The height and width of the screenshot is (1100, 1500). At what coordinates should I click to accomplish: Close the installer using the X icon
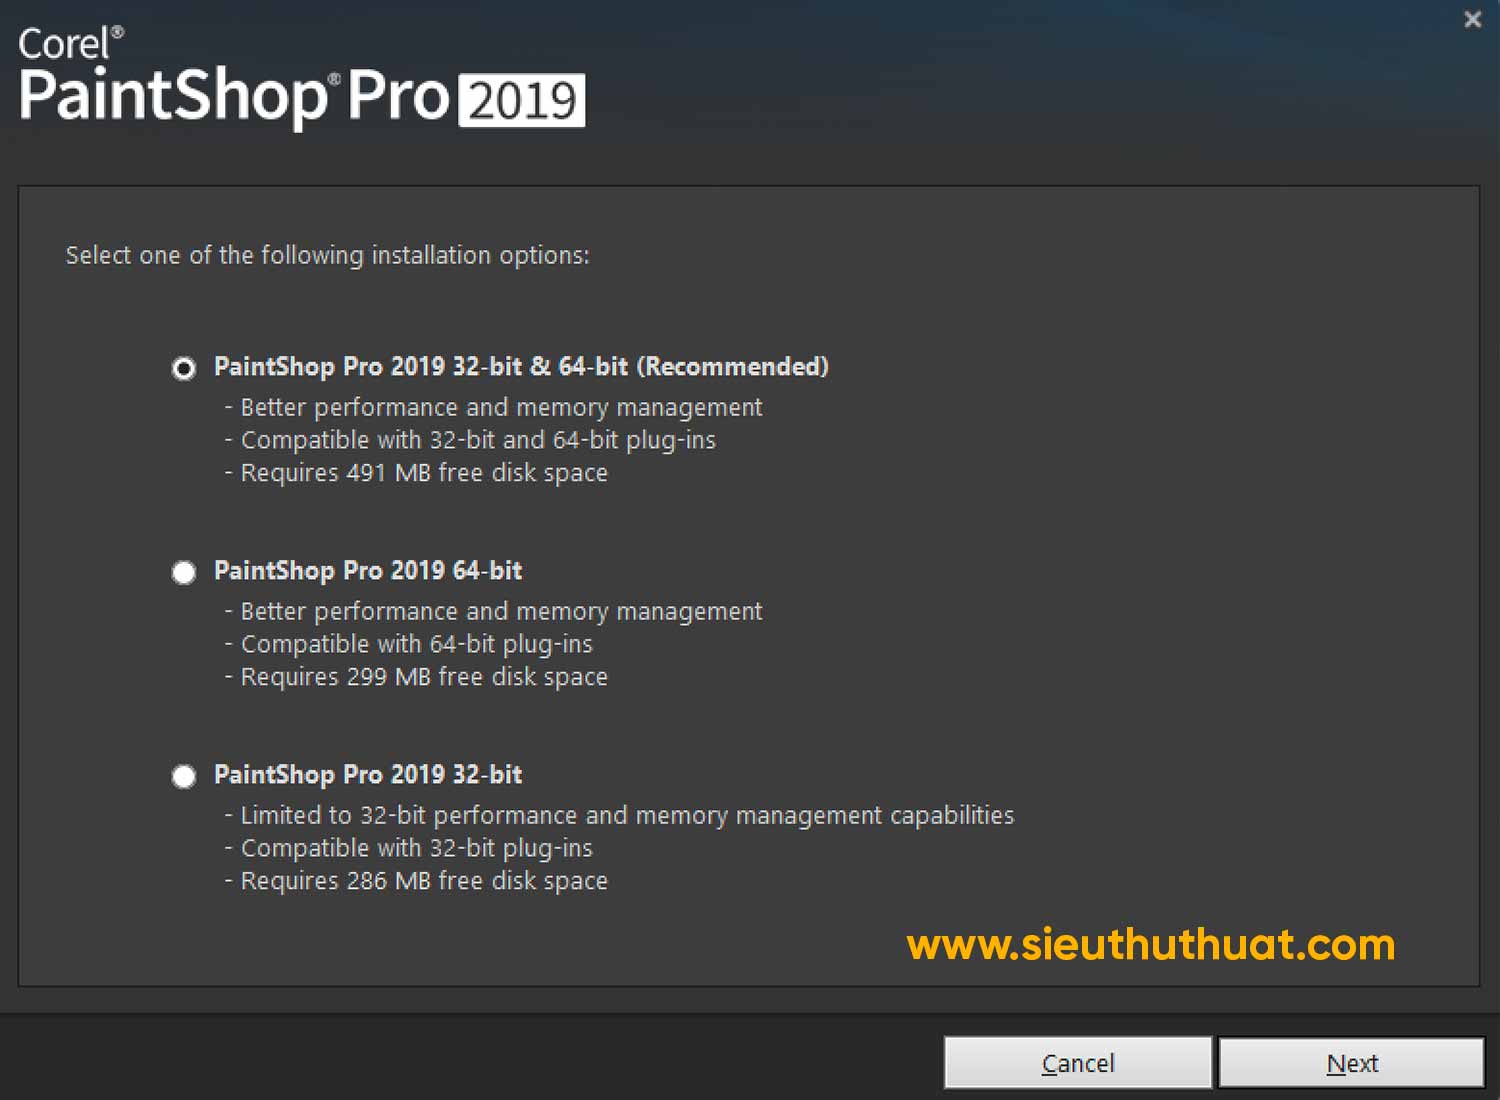(x=1472, y=20)
